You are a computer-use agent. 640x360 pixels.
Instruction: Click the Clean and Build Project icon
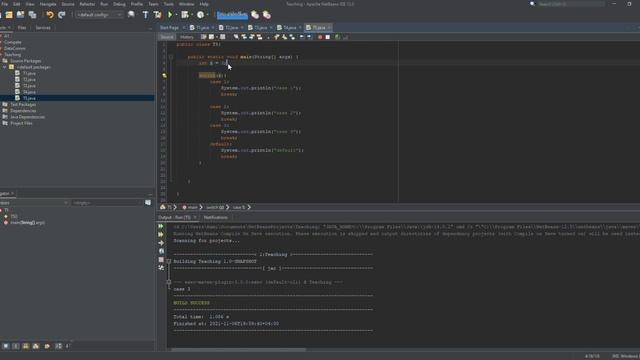point(158,15)
